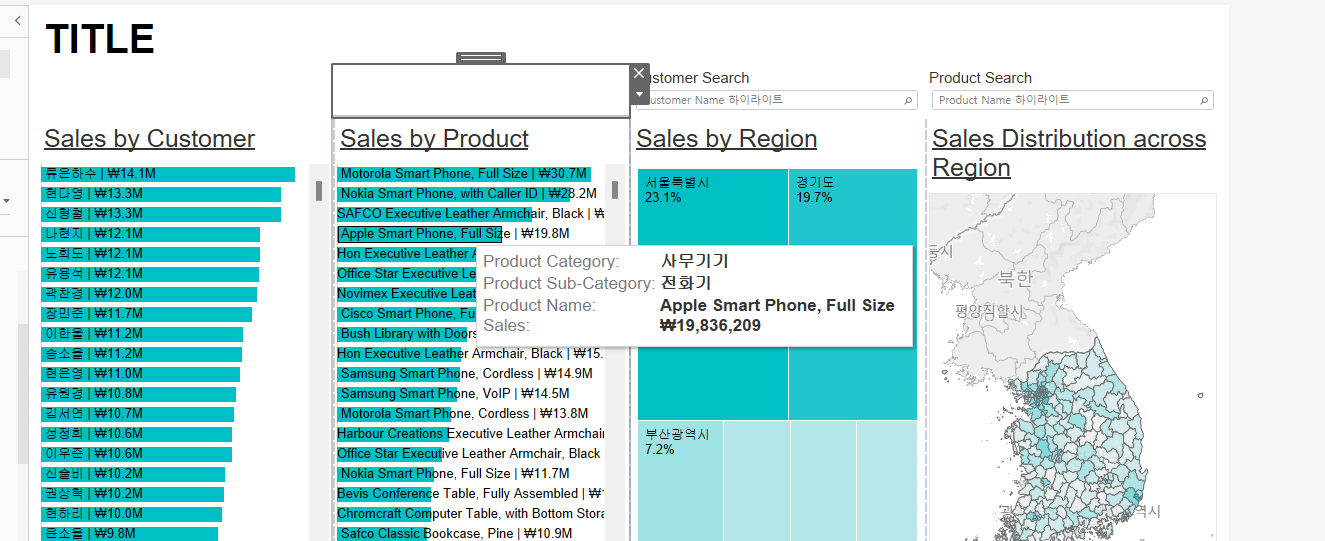
Task: Select the Sales by Region heading
Action: pos(726,139)
